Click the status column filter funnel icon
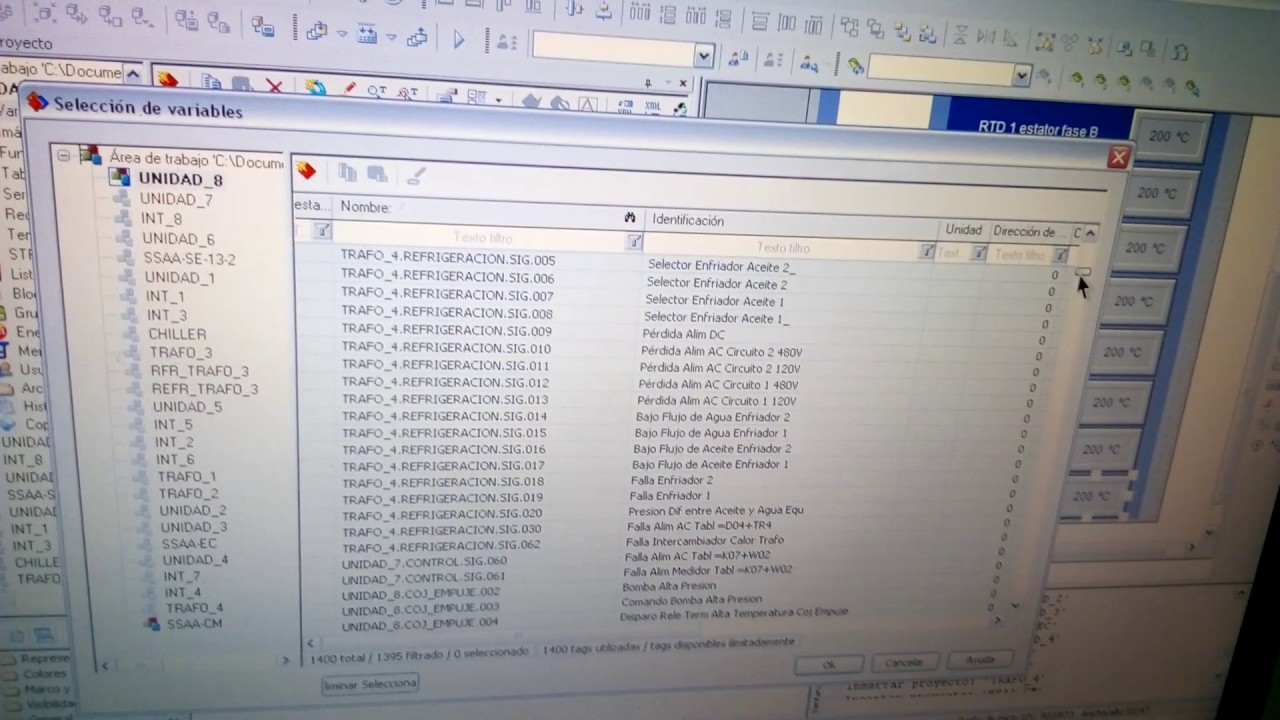Viewport: 1280px width, 720px height. (322, 231)
